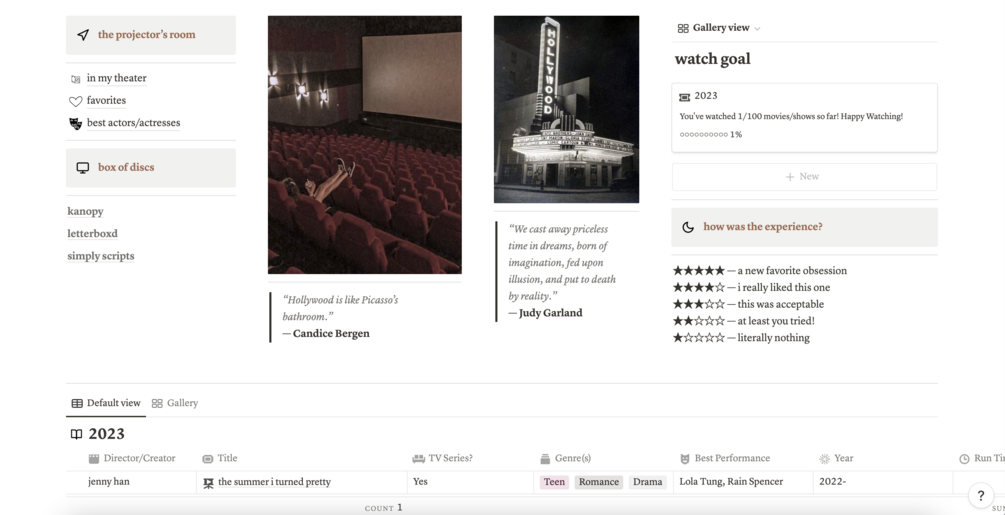
Task: Click the jenny han director cell
Action: [x=131, y=482]
